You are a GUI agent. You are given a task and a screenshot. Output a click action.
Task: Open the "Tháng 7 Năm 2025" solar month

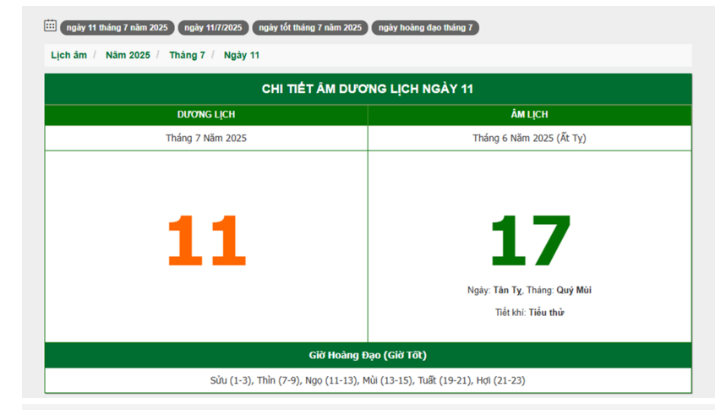click(206, 138)
